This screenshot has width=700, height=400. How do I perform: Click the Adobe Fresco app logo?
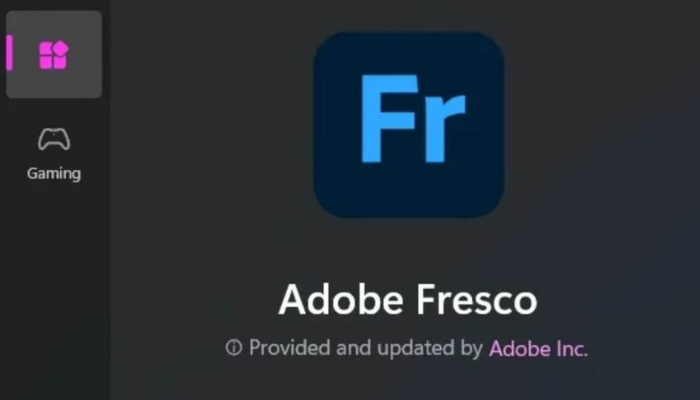[409, 125]
